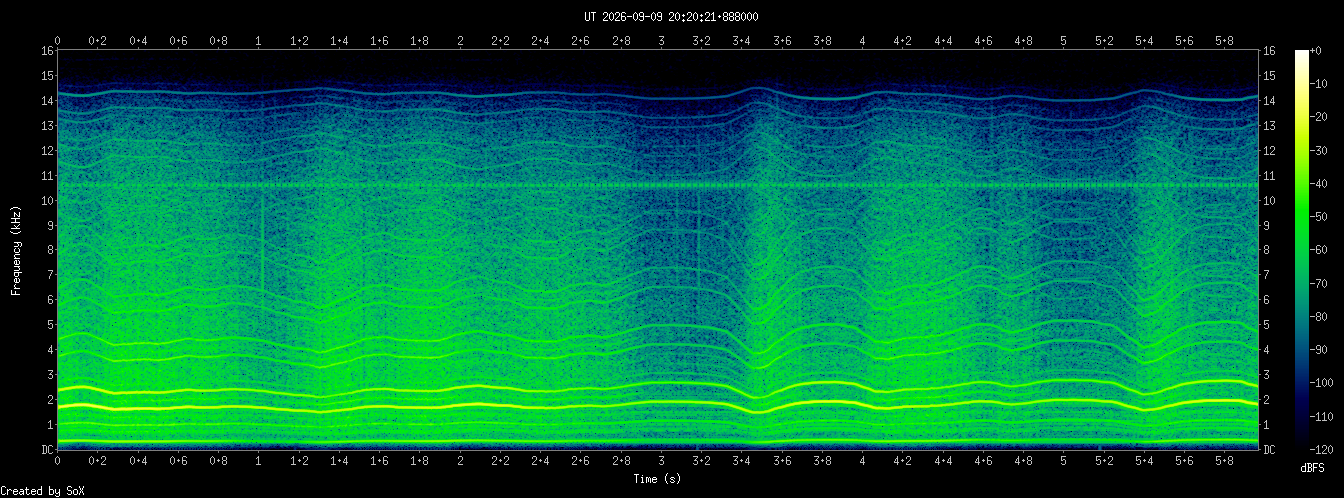Click the 0 tick on the bottom time axis
The image size is (1344, 498).
click(x=58, y=462)
